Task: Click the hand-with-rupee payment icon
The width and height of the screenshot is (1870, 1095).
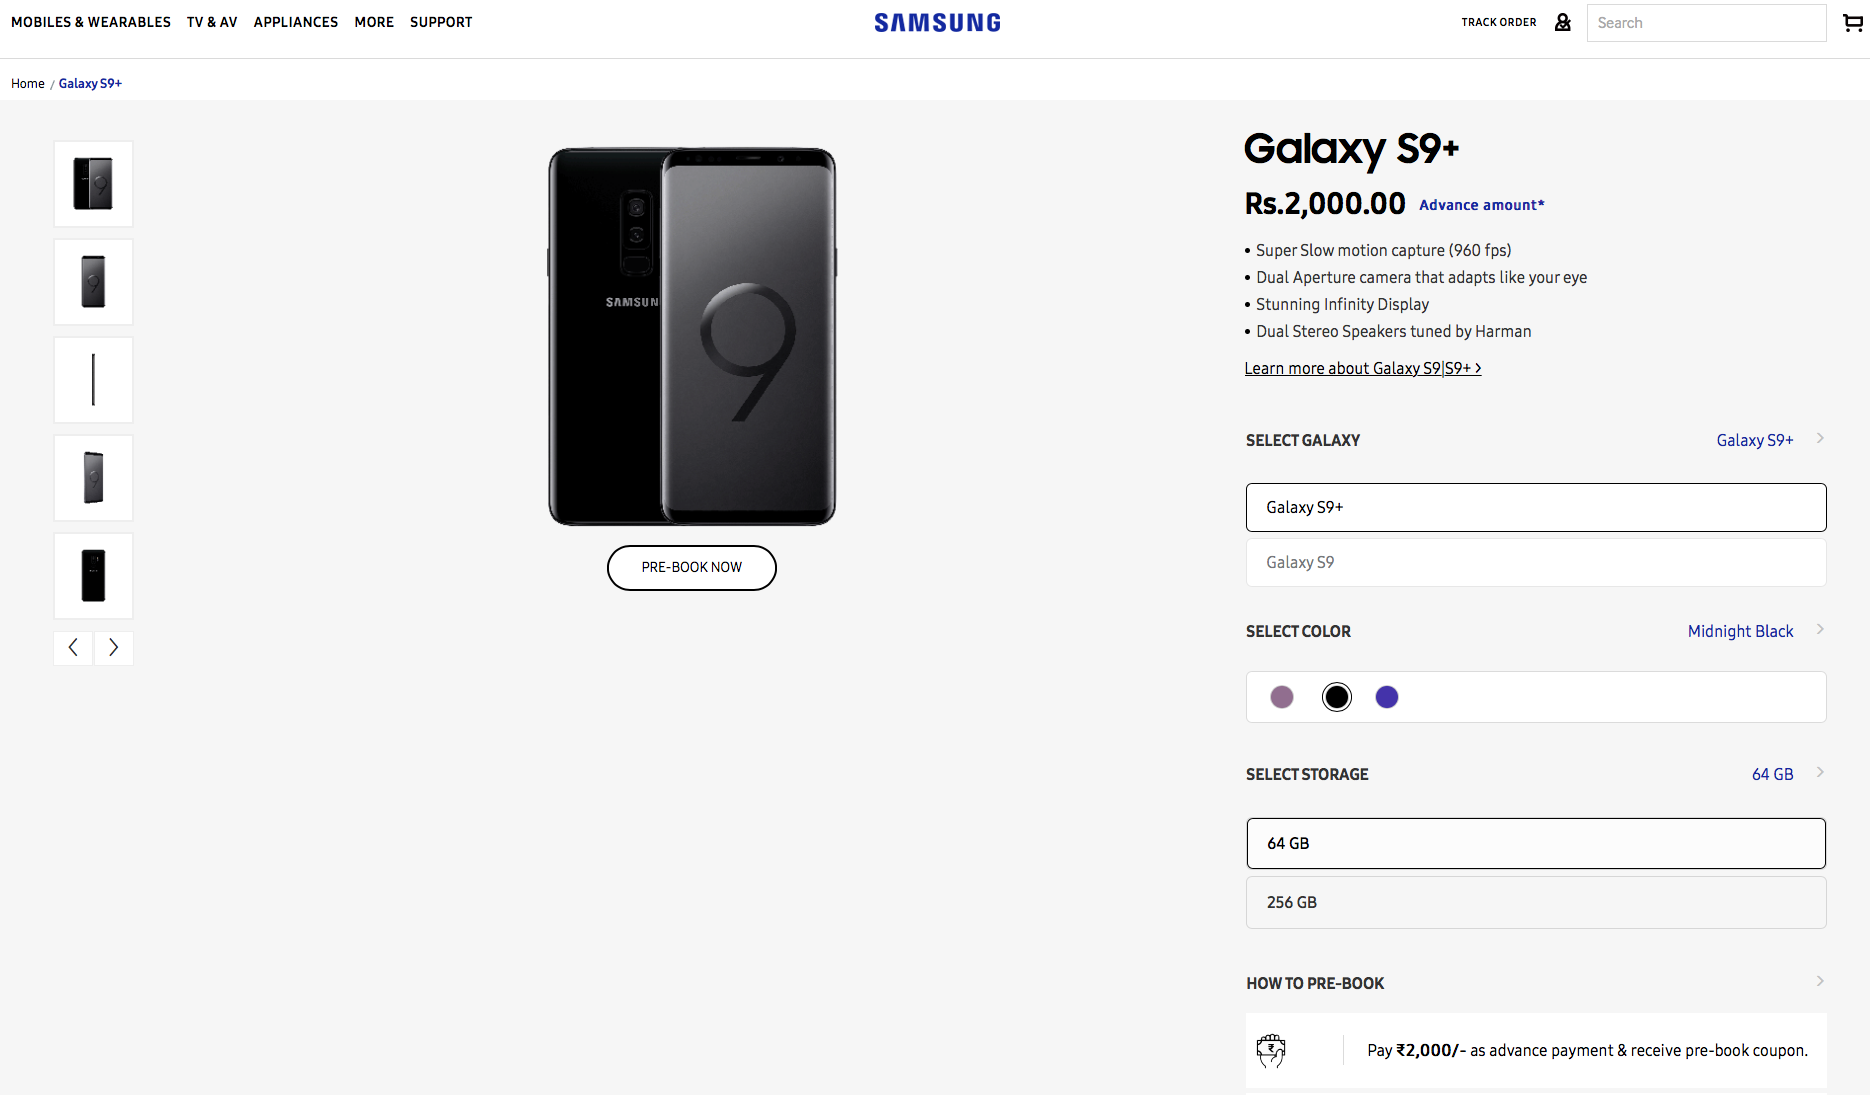Action: [x=1271, y=1051]
